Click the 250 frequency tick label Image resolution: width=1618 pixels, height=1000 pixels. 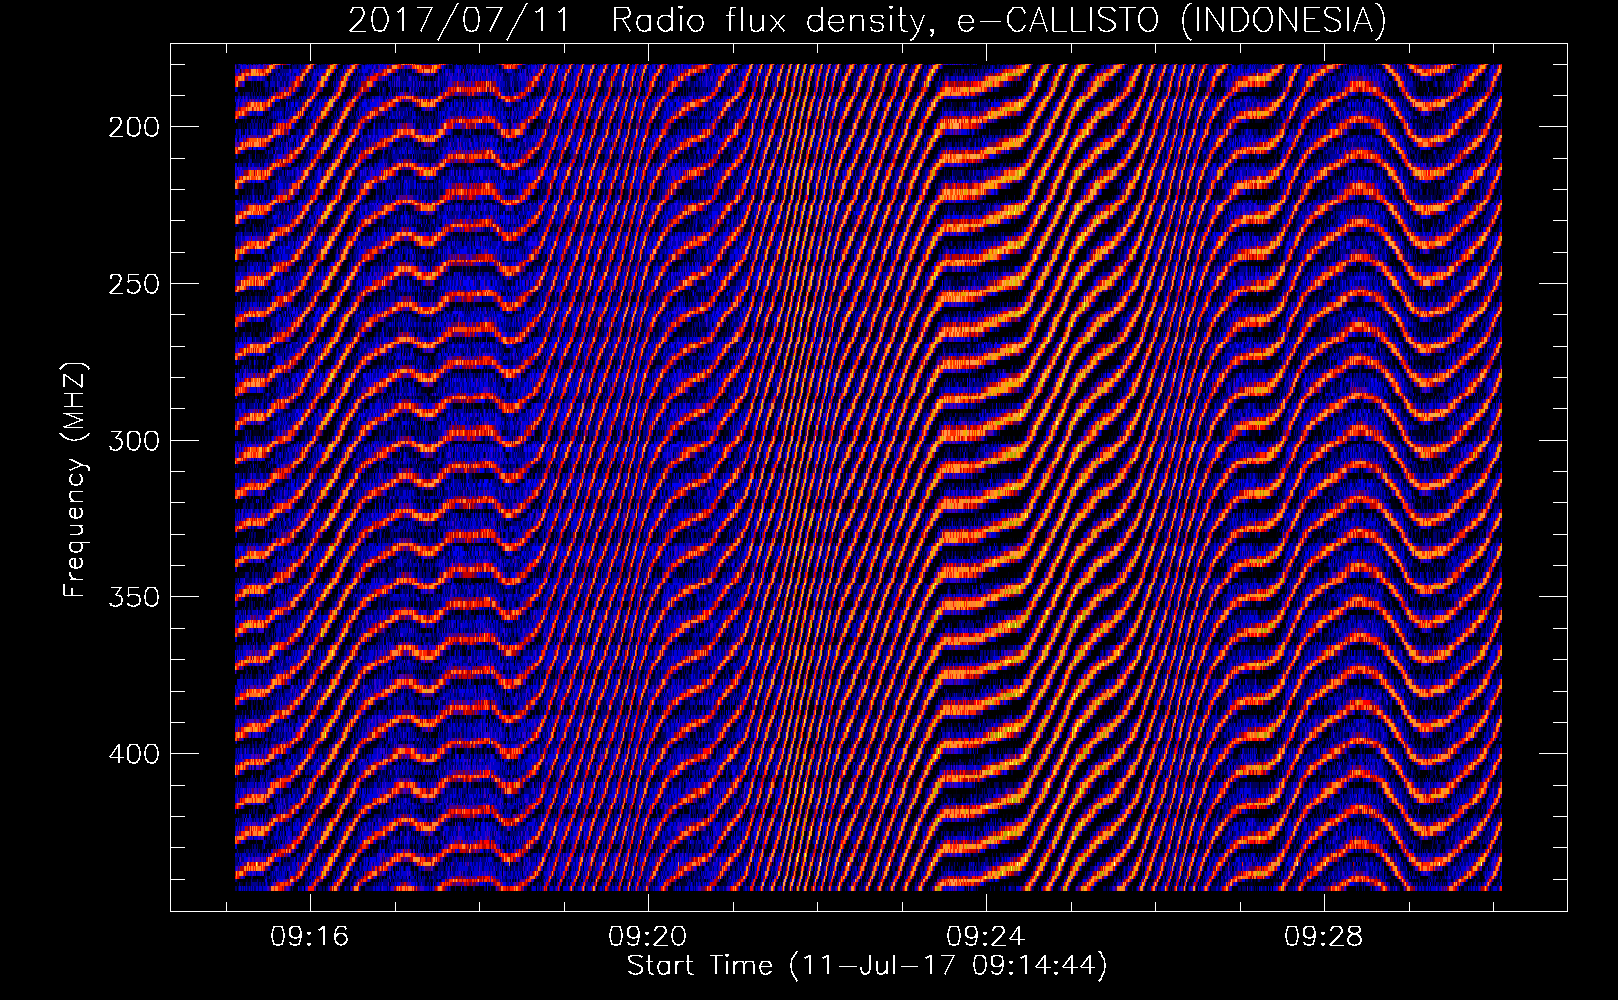click(x=134, y=284)
